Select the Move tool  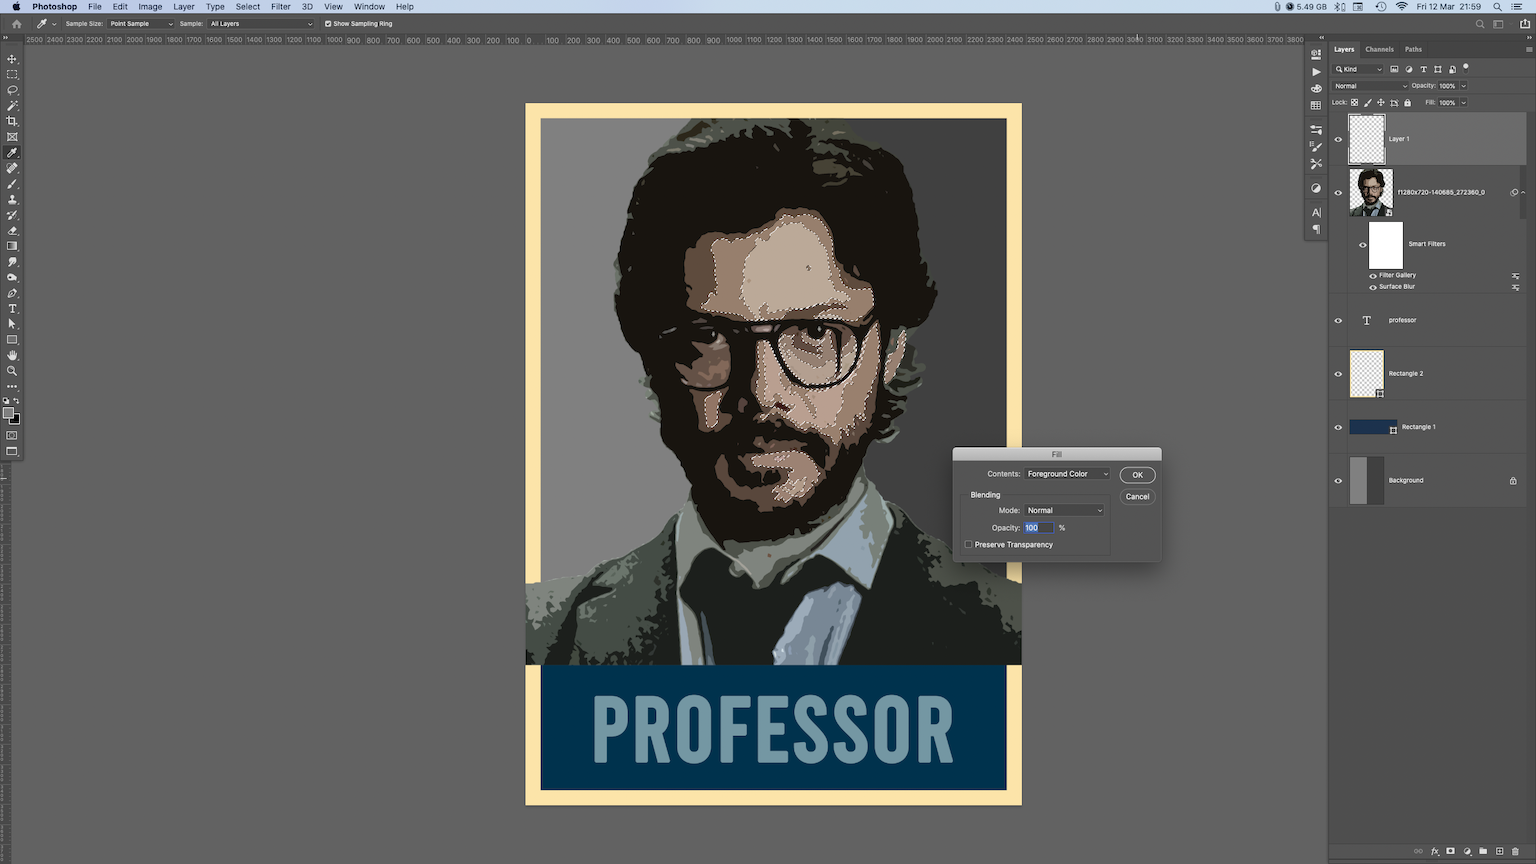[x=12, y=59]
